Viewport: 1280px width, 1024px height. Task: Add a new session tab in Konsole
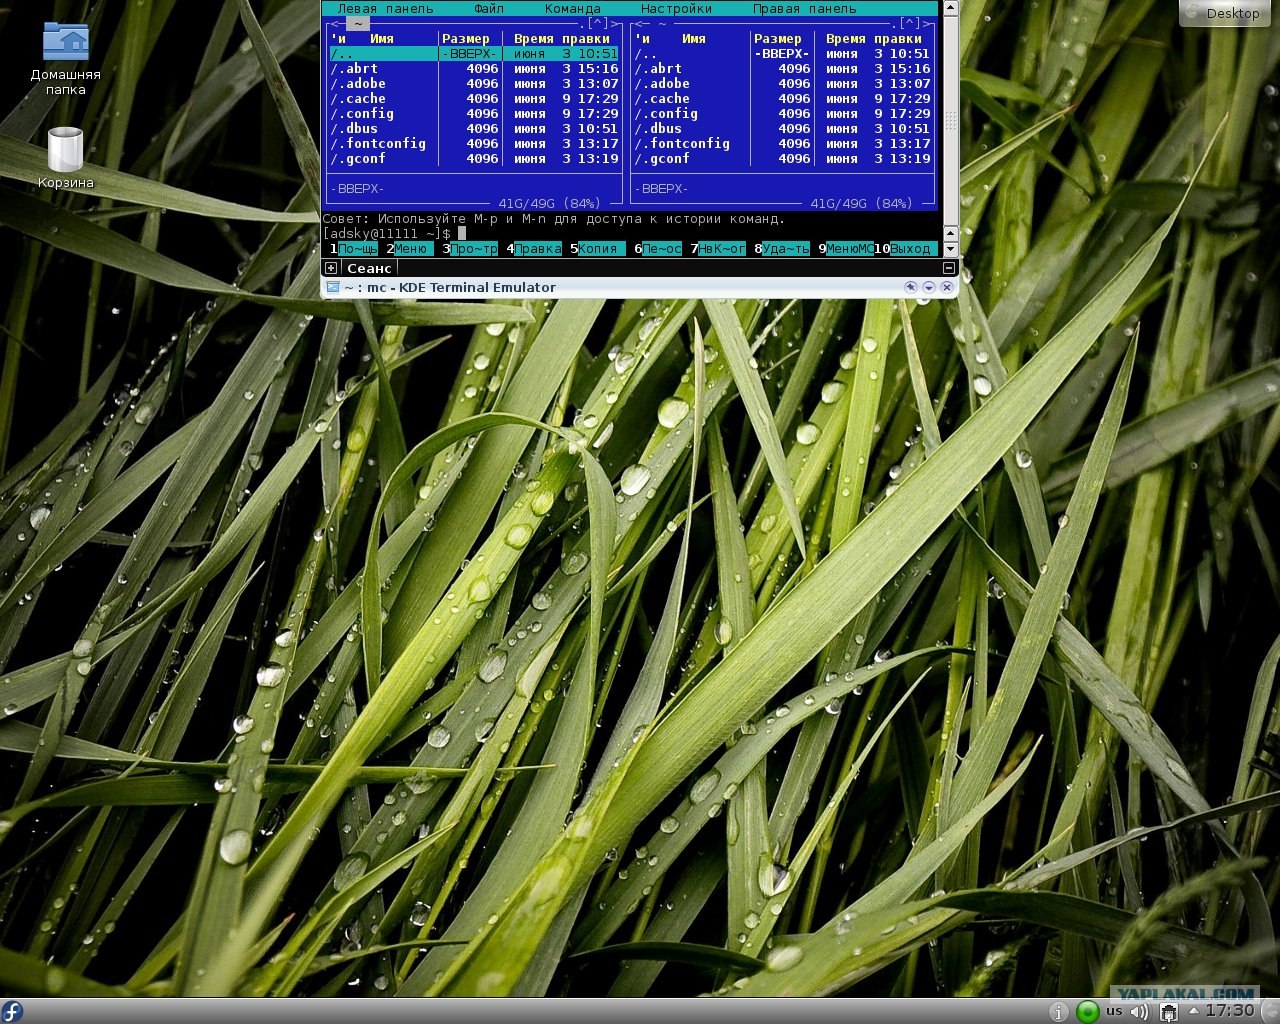coord(331,268)
